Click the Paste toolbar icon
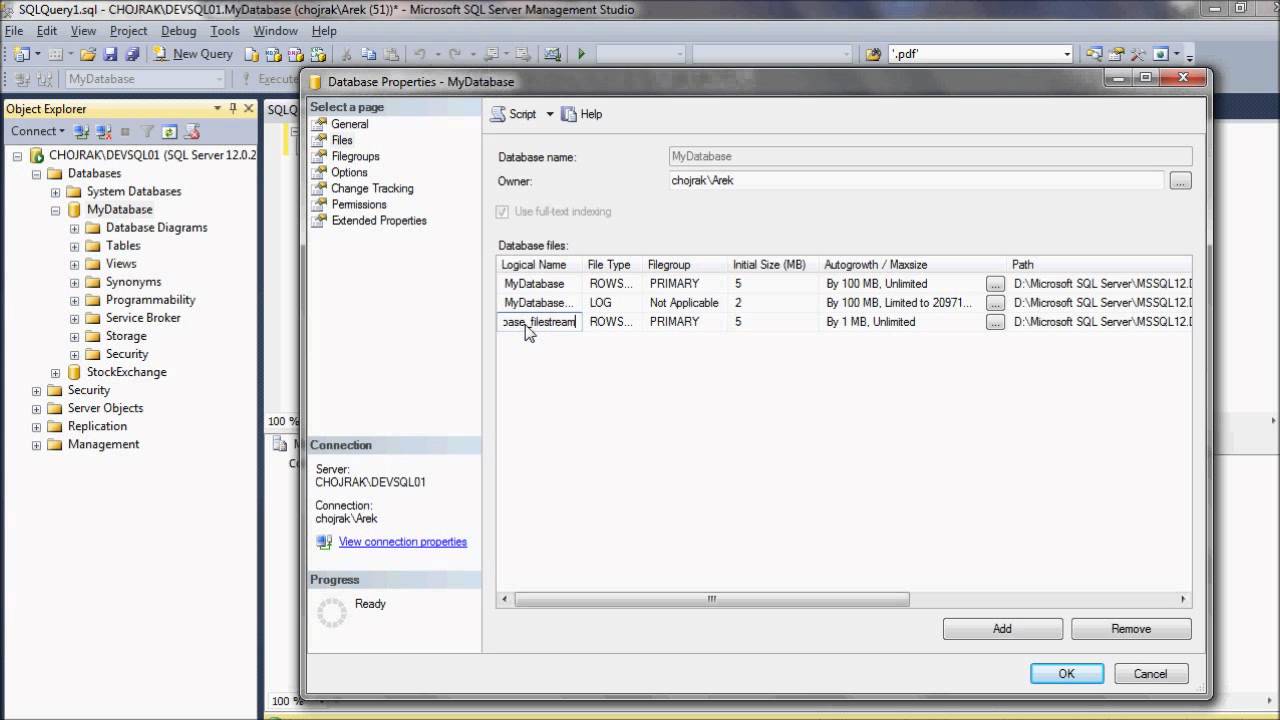 (389, 54)
